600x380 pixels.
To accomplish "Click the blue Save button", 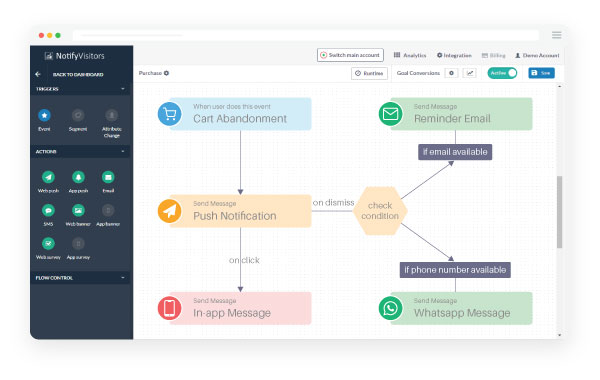I will pos(541,73).
